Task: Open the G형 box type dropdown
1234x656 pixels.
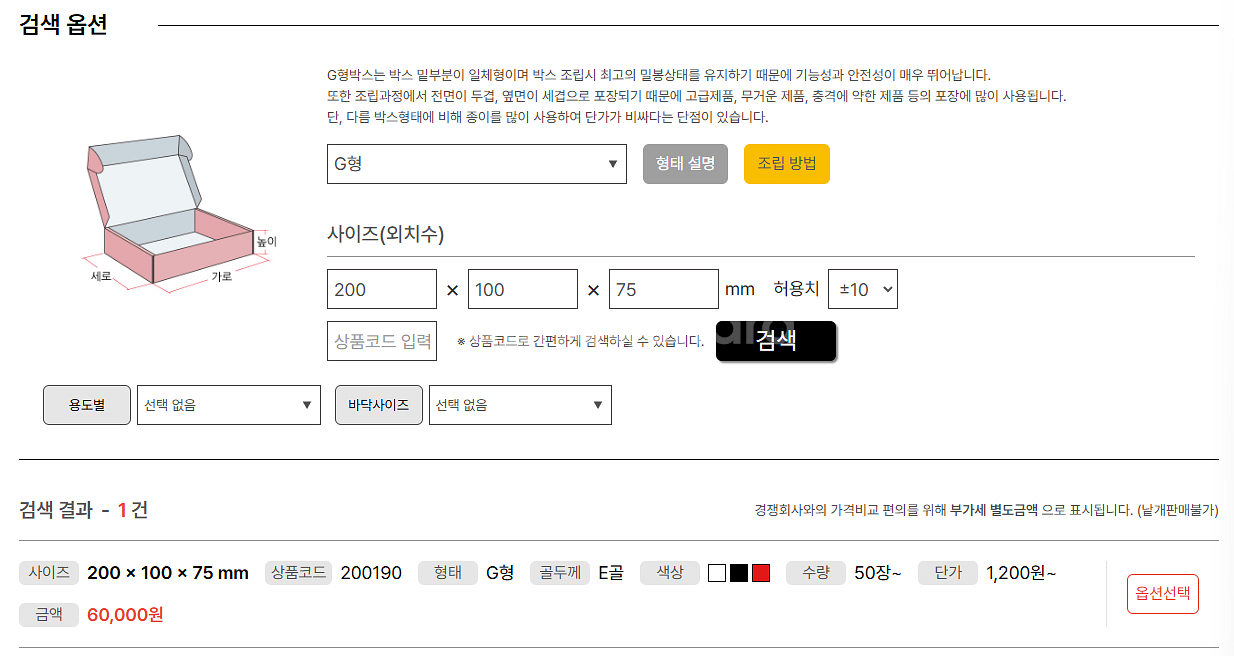Action: tap(477, 164)
